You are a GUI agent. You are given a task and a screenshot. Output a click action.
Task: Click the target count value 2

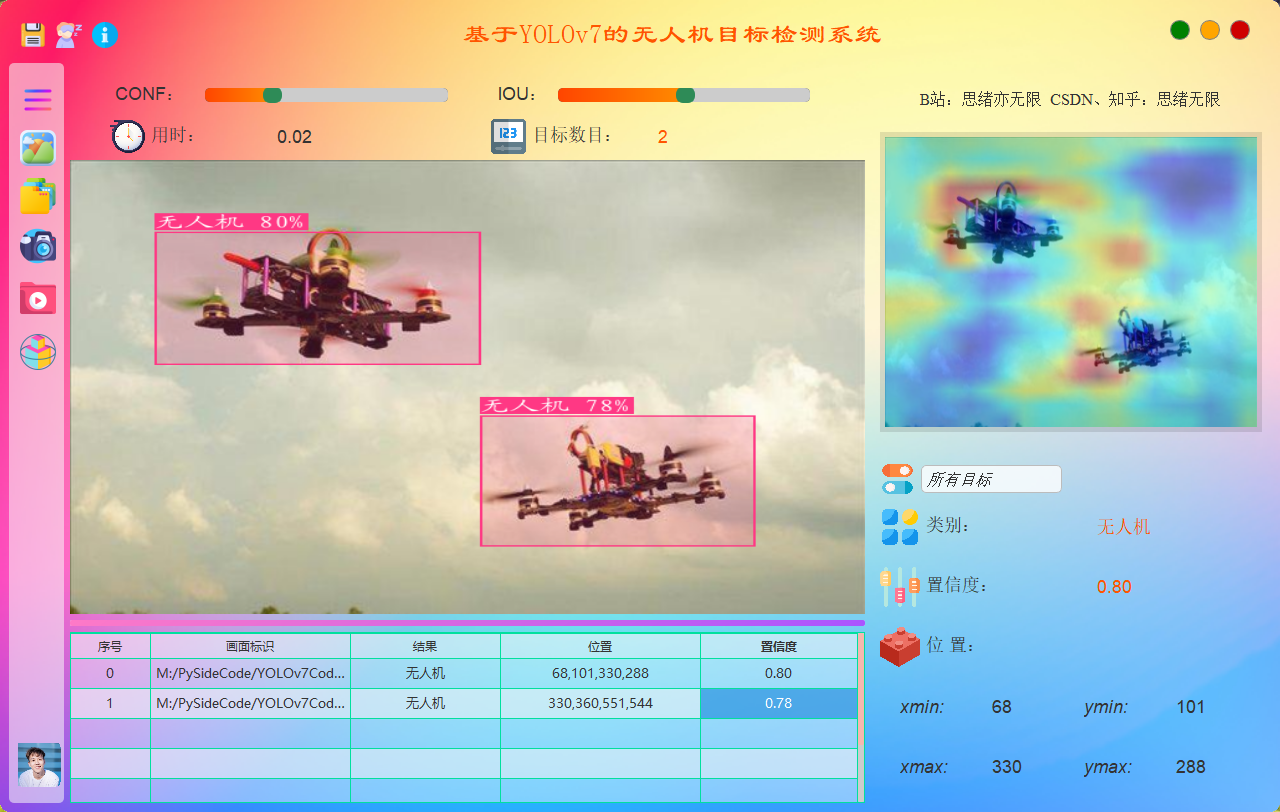coord(663,137)
